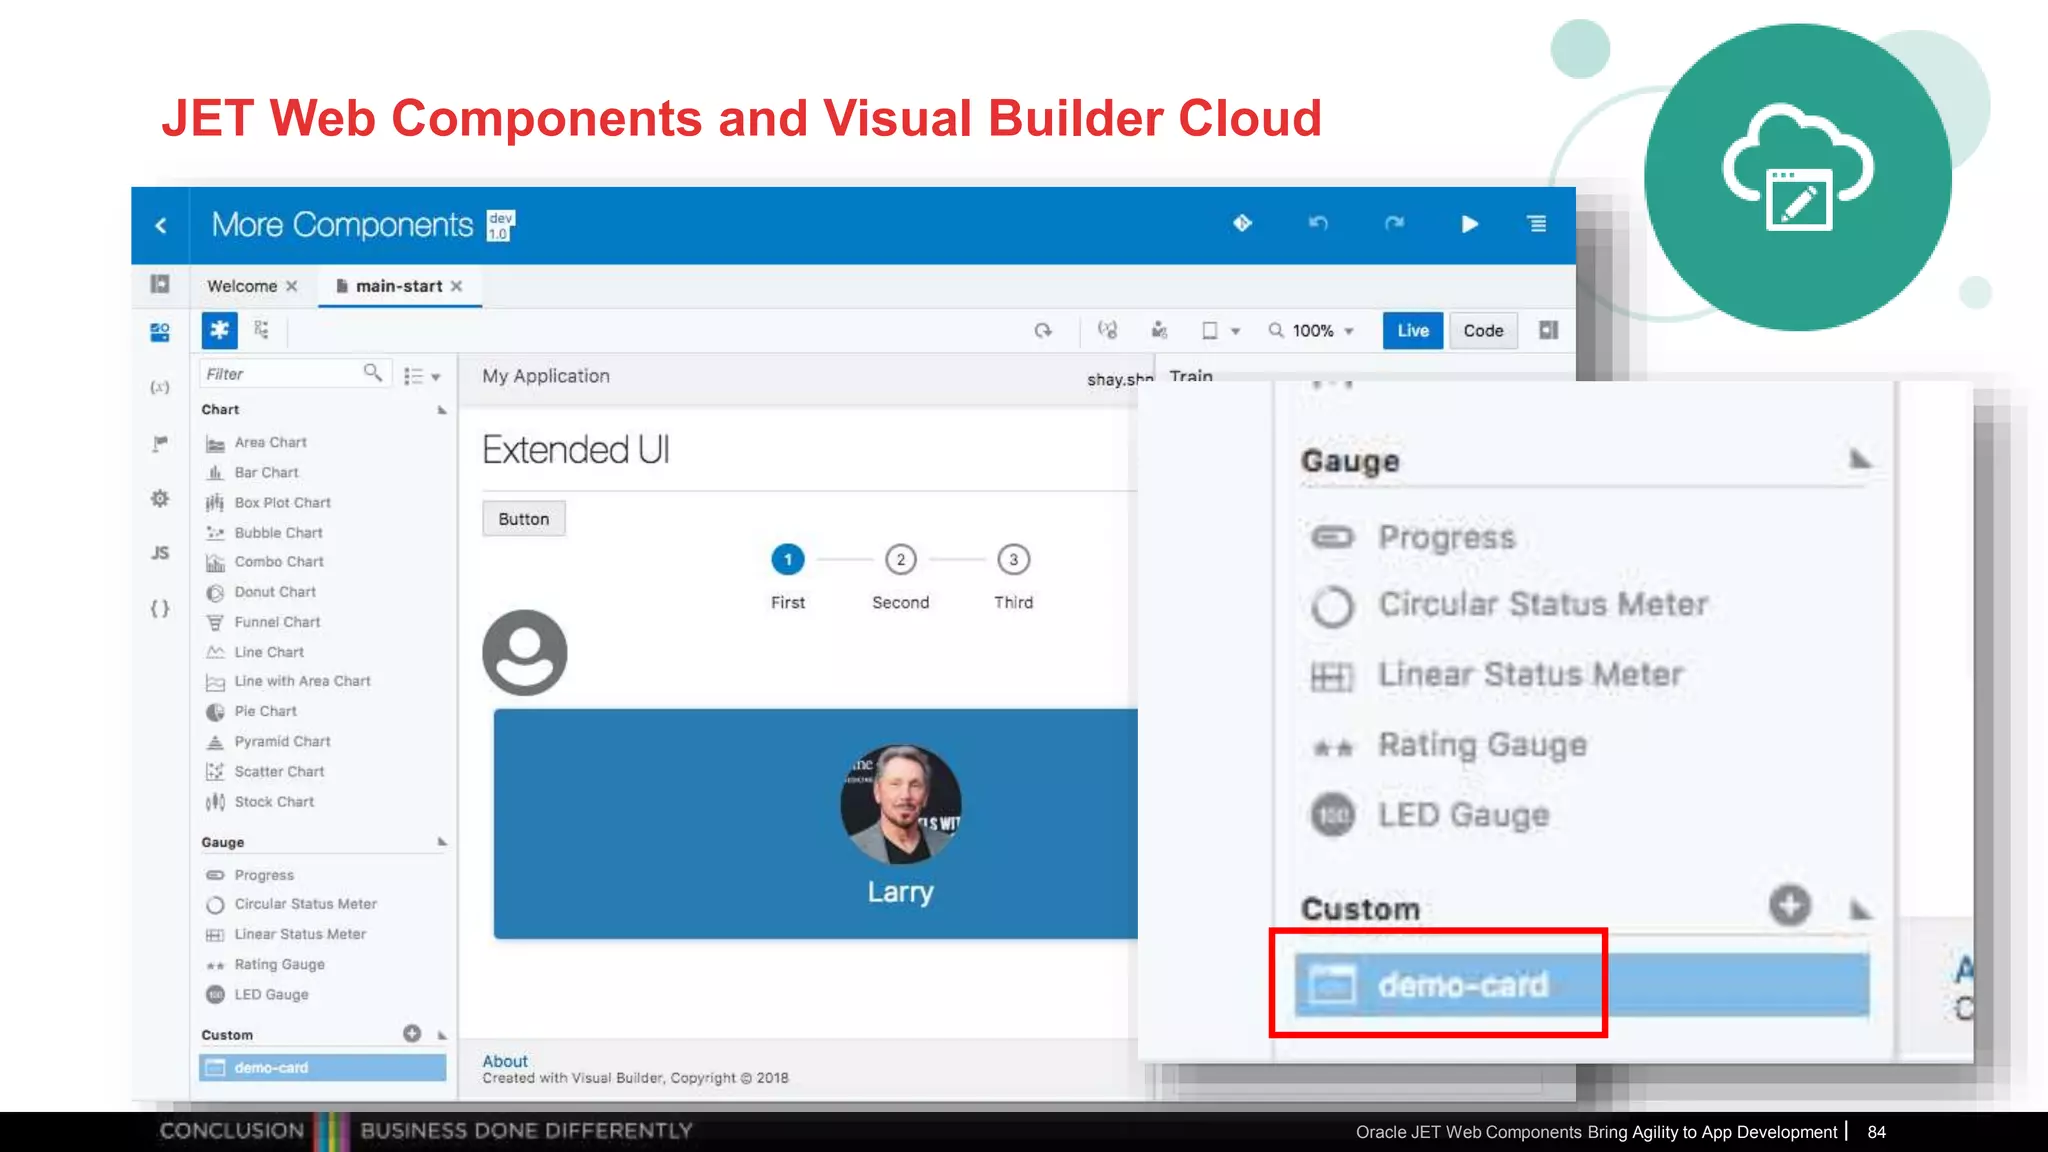The width and height of the screenshot is (2048, 1152).
Task: Select demo-card in the zoomed panel
Action: 1582,985
